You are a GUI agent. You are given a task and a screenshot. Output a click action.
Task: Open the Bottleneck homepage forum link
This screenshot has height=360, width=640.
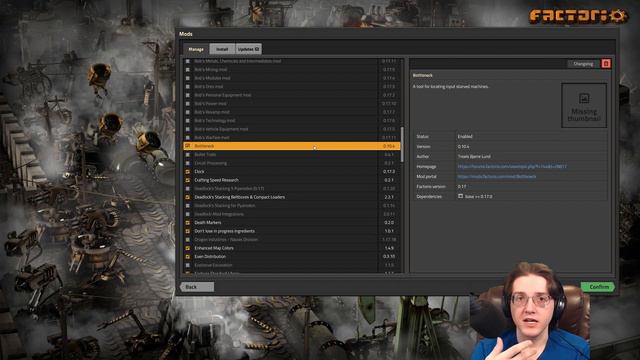[512, 167]
